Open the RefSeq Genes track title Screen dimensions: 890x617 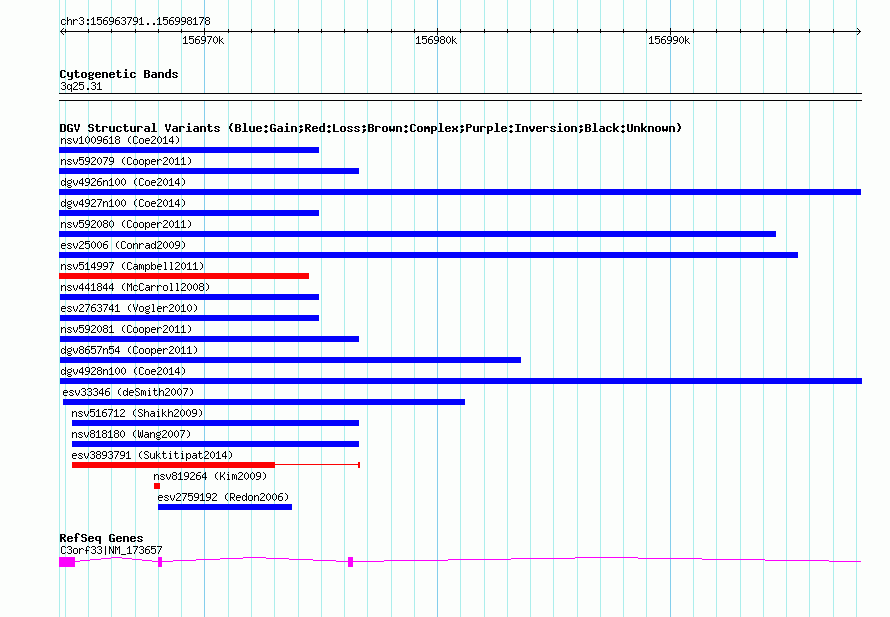click(101, 538)
